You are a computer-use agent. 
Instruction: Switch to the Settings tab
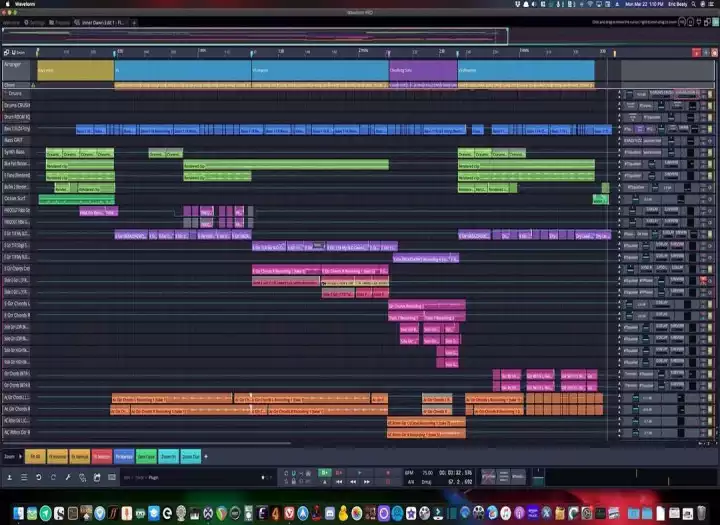35,21
